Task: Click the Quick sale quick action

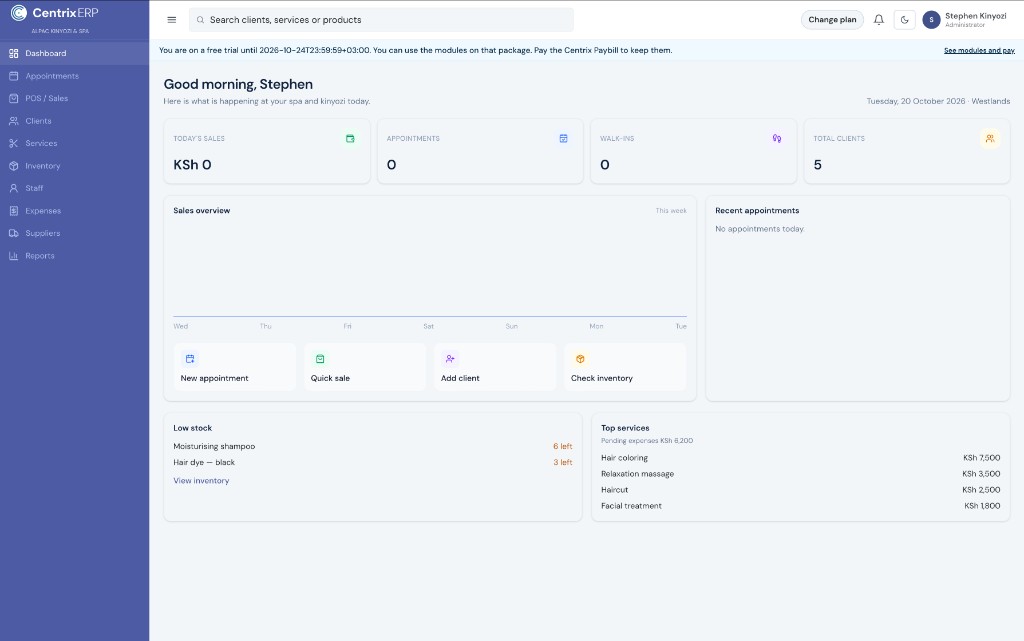Action: tap(364, 367)
